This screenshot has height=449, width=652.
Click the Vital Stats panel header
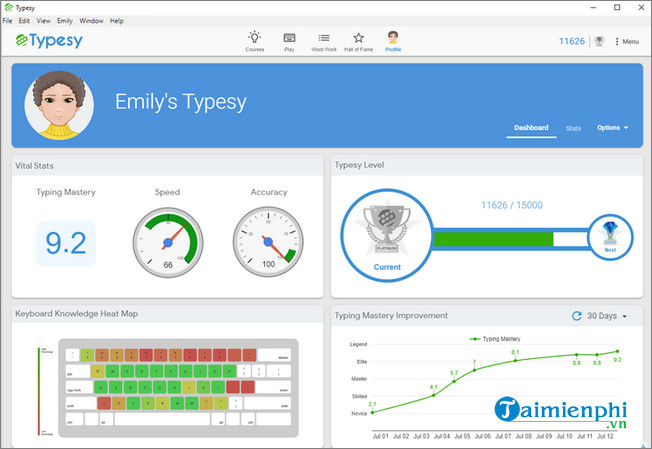click(x=168, y=165)
